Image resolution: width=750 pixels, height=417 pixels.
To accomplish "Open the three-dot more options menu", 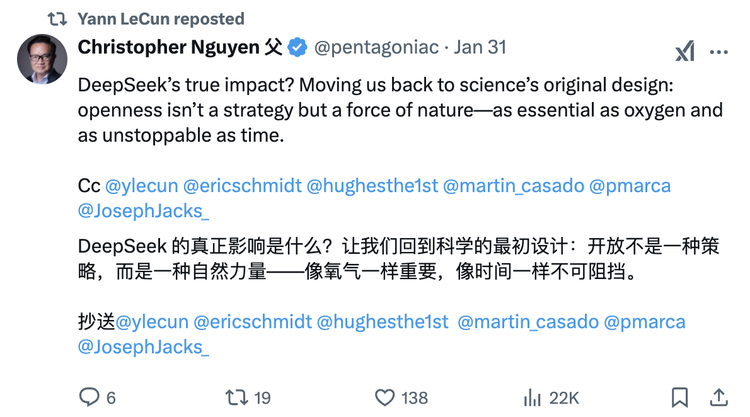I will click(x=719, y=52).
